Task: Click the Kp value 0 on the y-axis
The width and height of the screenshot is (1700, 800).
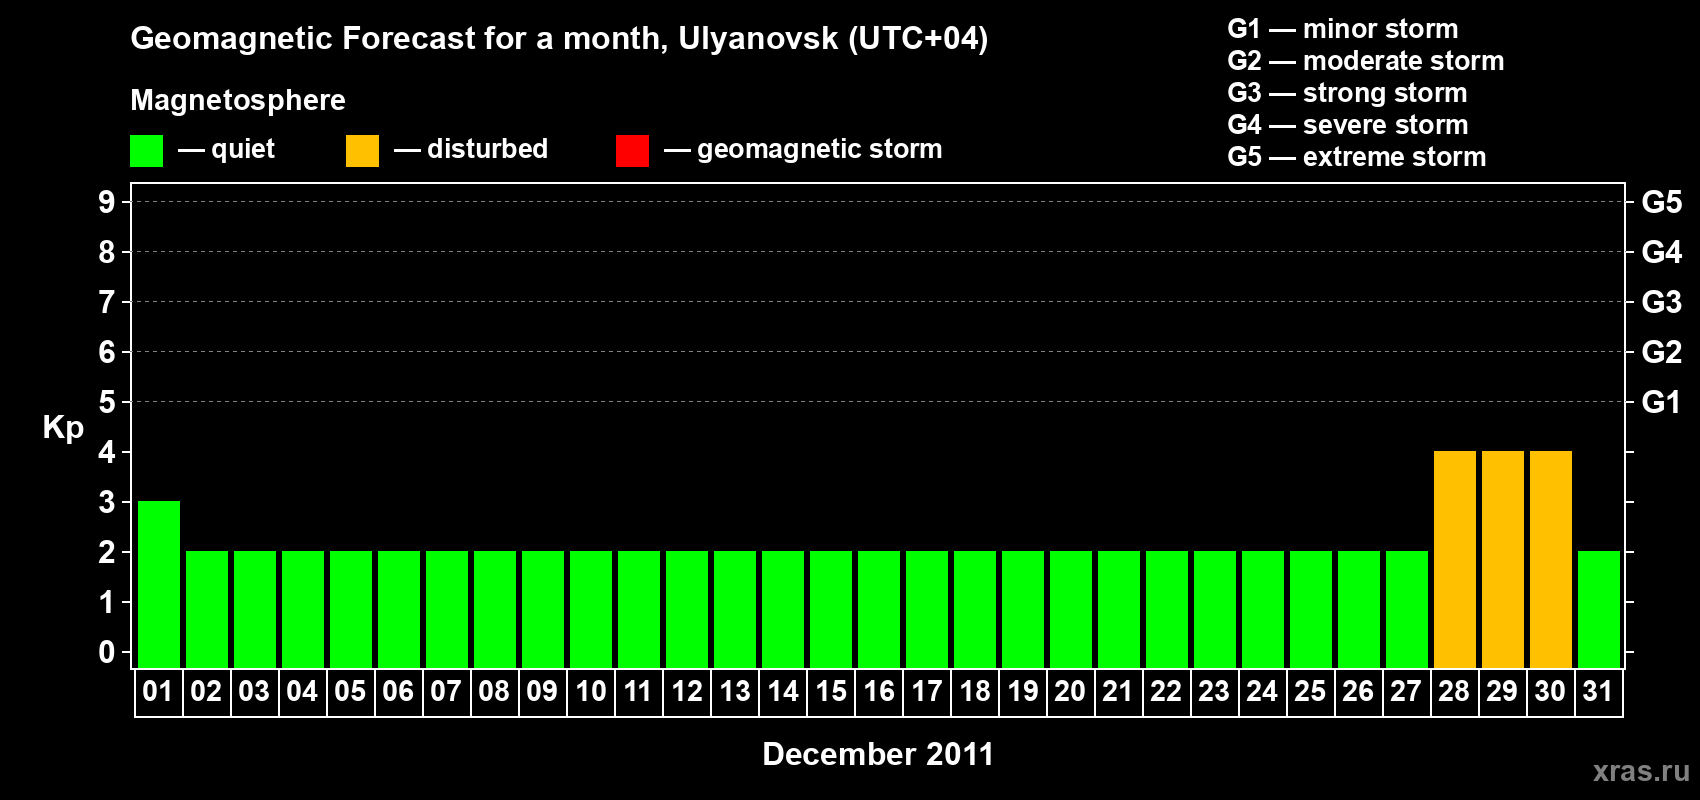Action: (107, 652)
